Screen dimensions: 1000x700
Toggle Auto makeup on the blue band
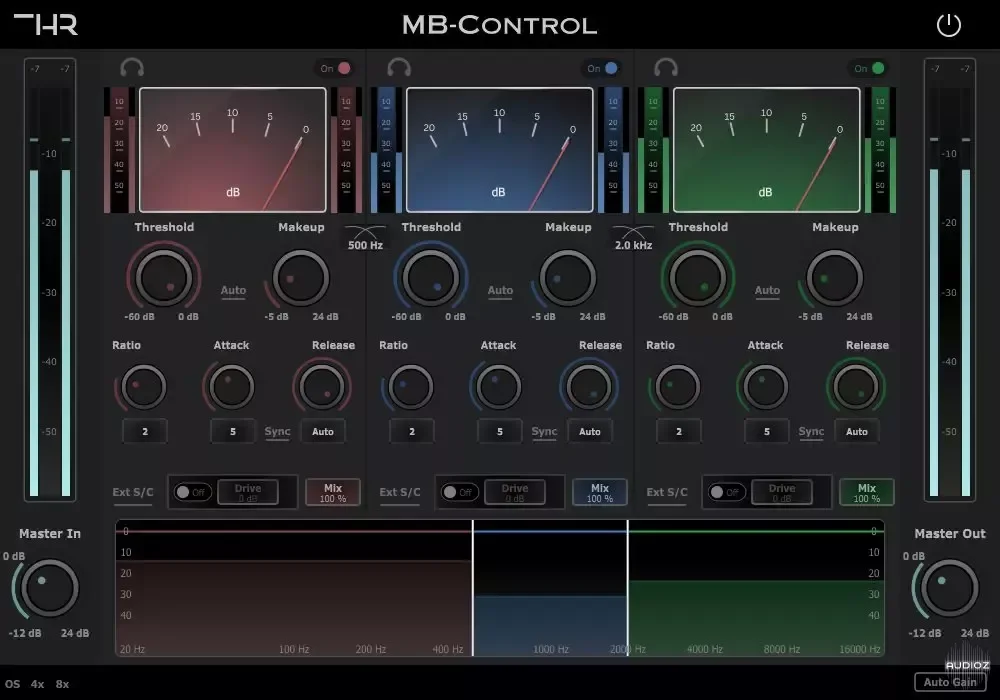pos(500,291)
